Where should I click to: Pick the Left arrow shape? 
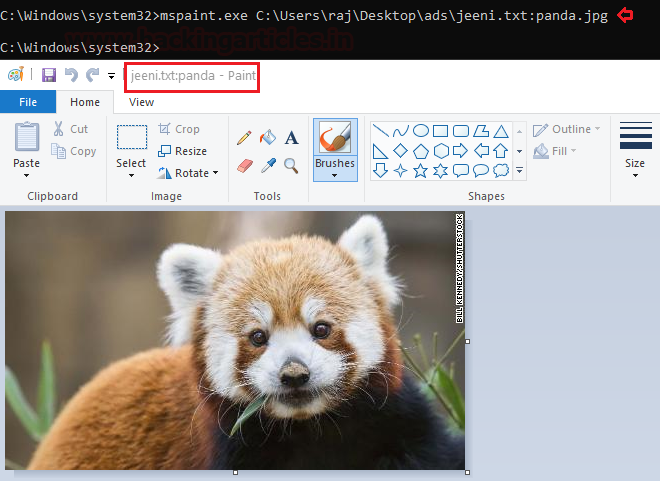pos(481,151)
